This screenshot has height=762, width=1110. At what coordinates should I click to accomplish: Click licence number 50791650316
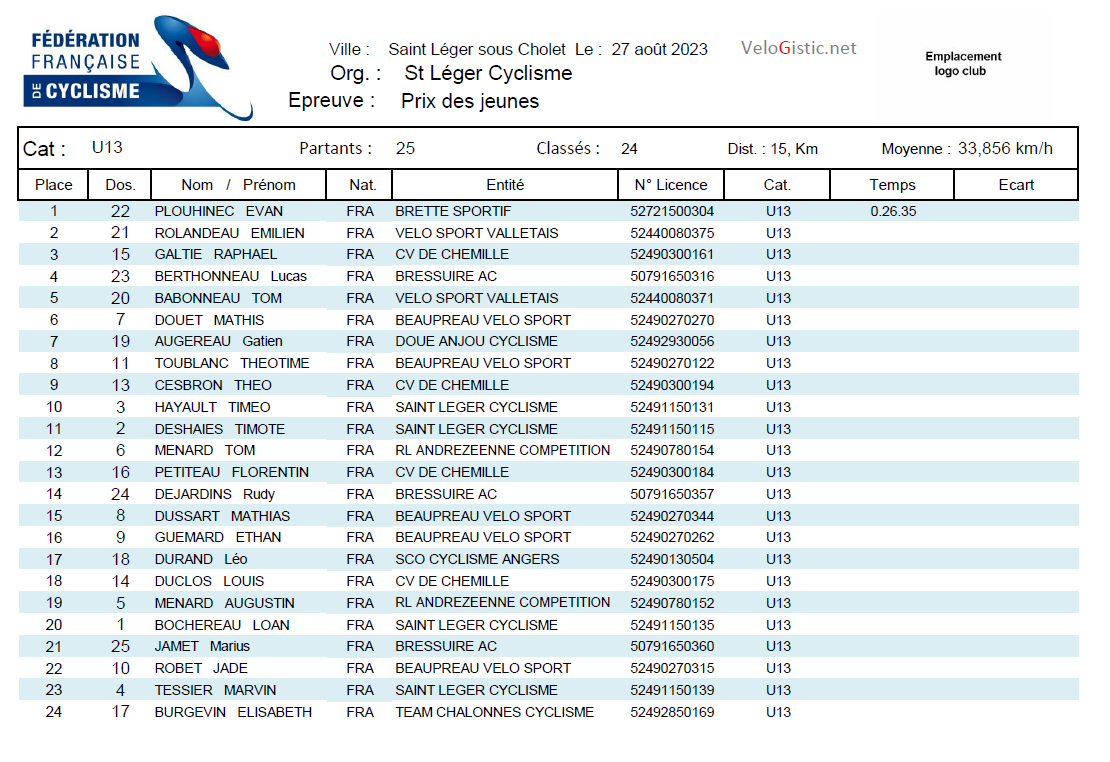(672, 276)
